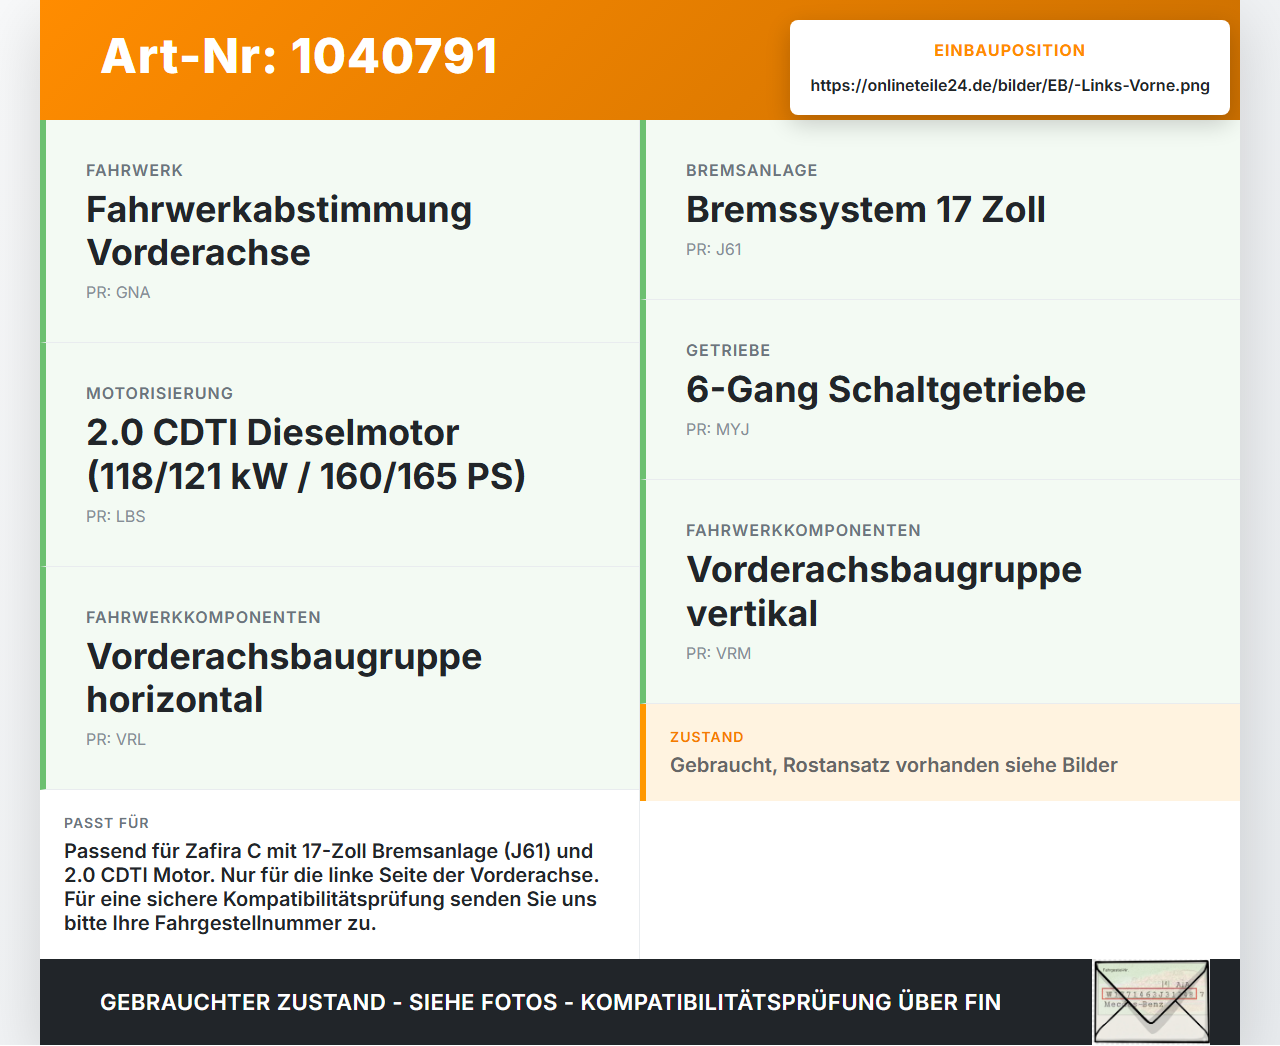
Task: Click the MOTORISIERUNG category label
Action: [x=159, y=393]
